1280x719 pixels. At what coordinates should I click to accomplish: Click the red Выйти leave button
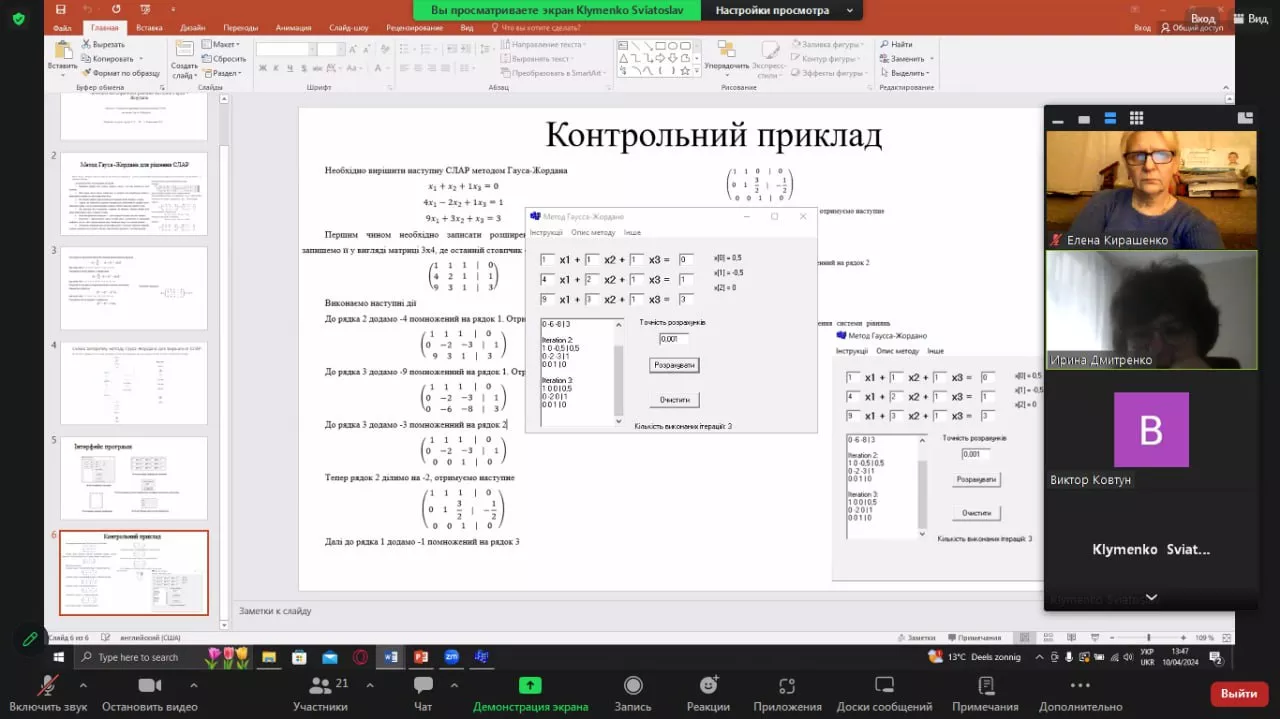[x=1239, y=693]
